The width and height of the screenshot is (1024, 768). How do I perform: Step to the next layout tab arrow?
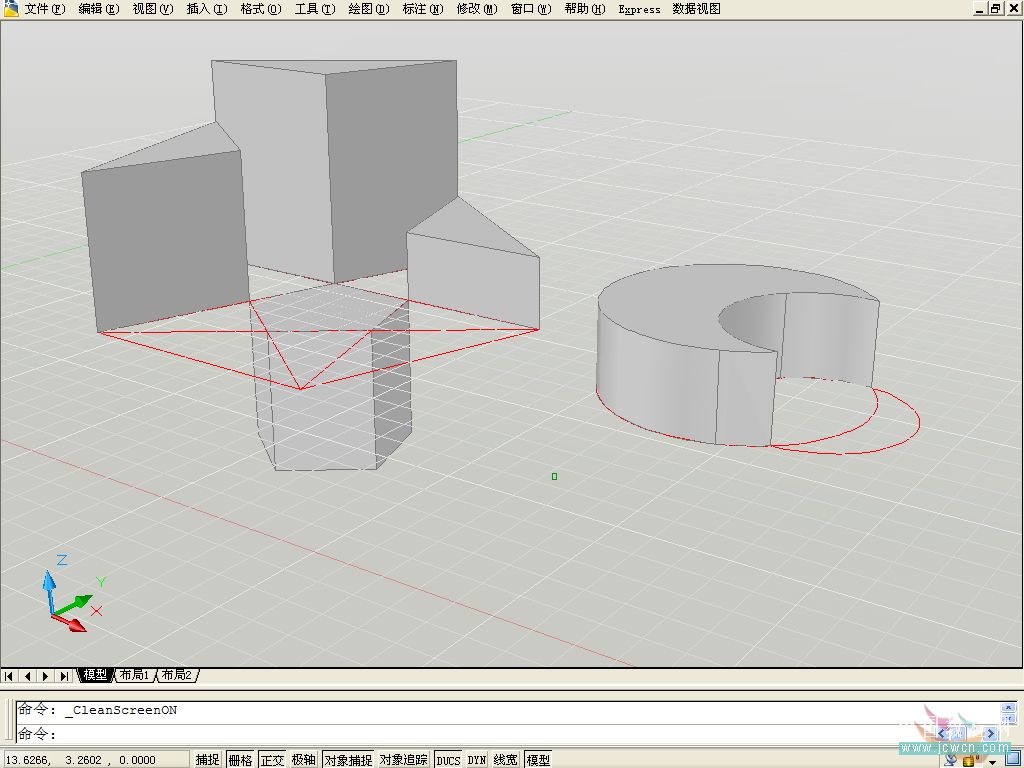[45, 675]
